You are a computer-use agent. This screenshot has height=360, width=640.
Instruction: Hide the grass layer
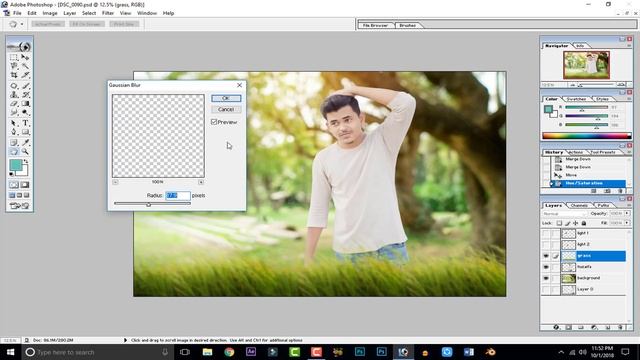[x=546, y=256]
